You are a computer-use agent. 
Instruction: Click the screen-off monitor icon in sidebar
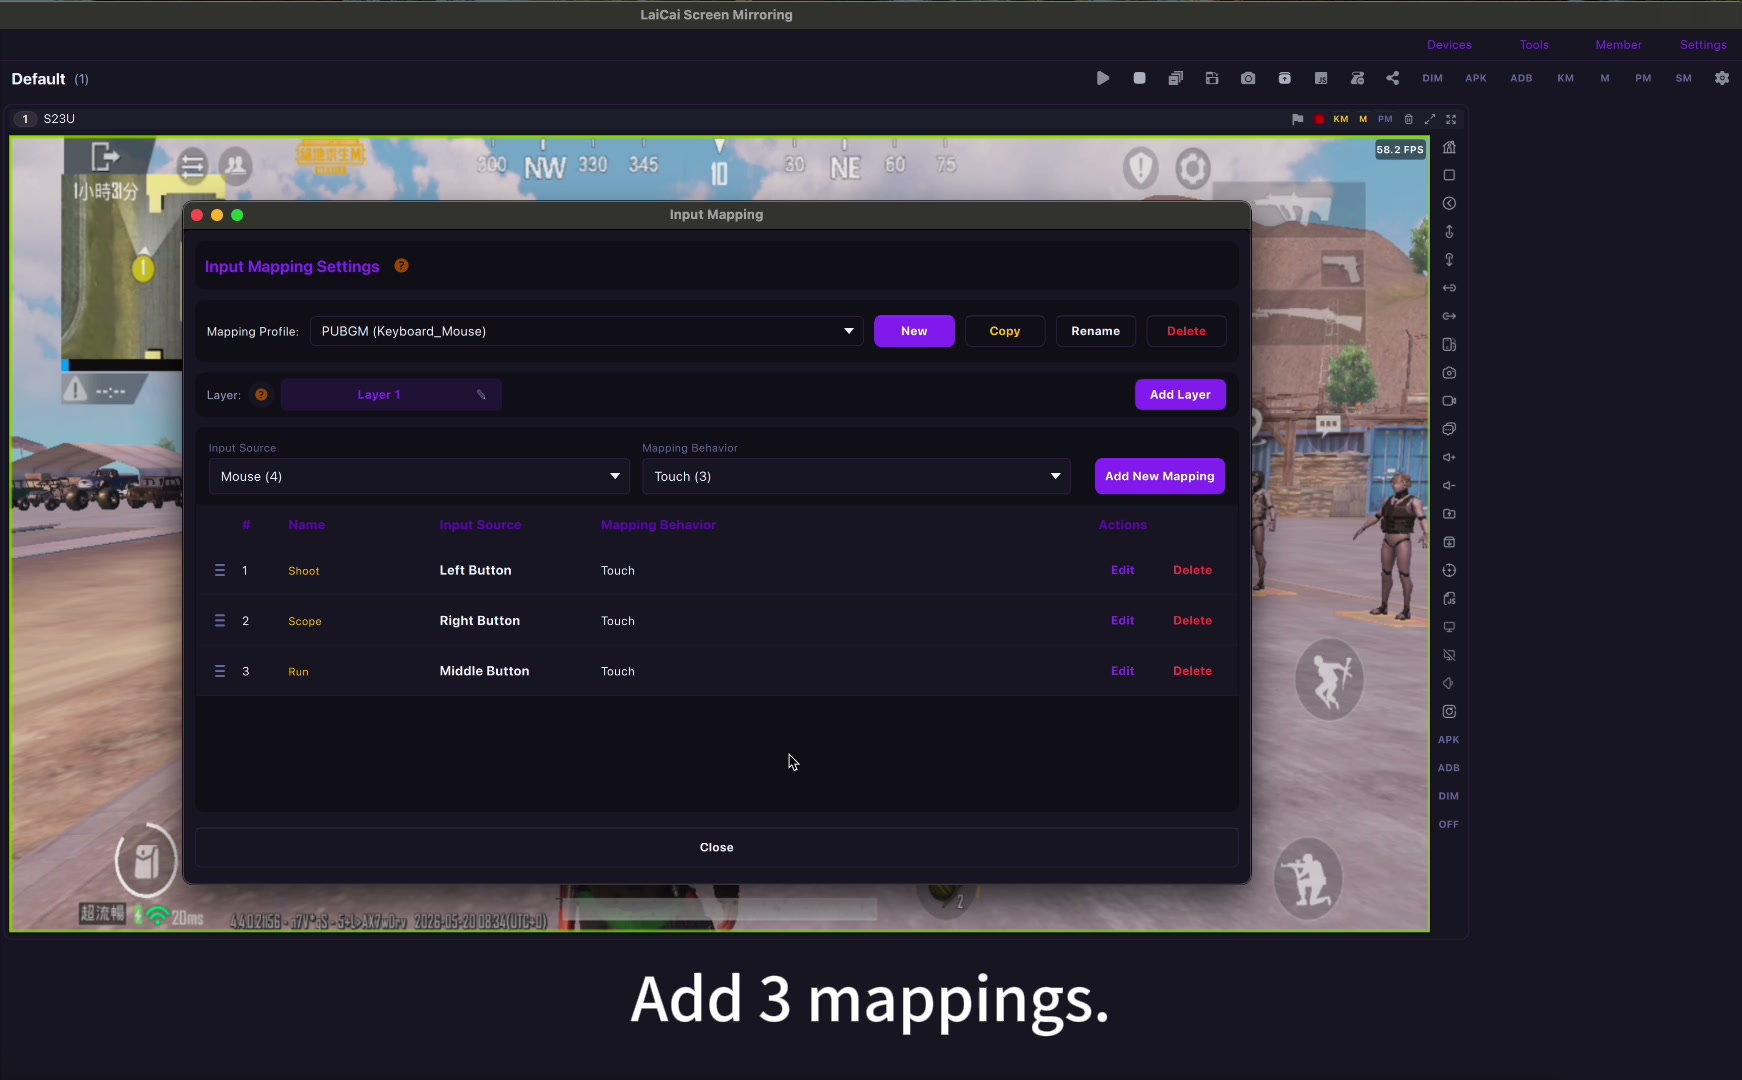tap(1449, 655)
